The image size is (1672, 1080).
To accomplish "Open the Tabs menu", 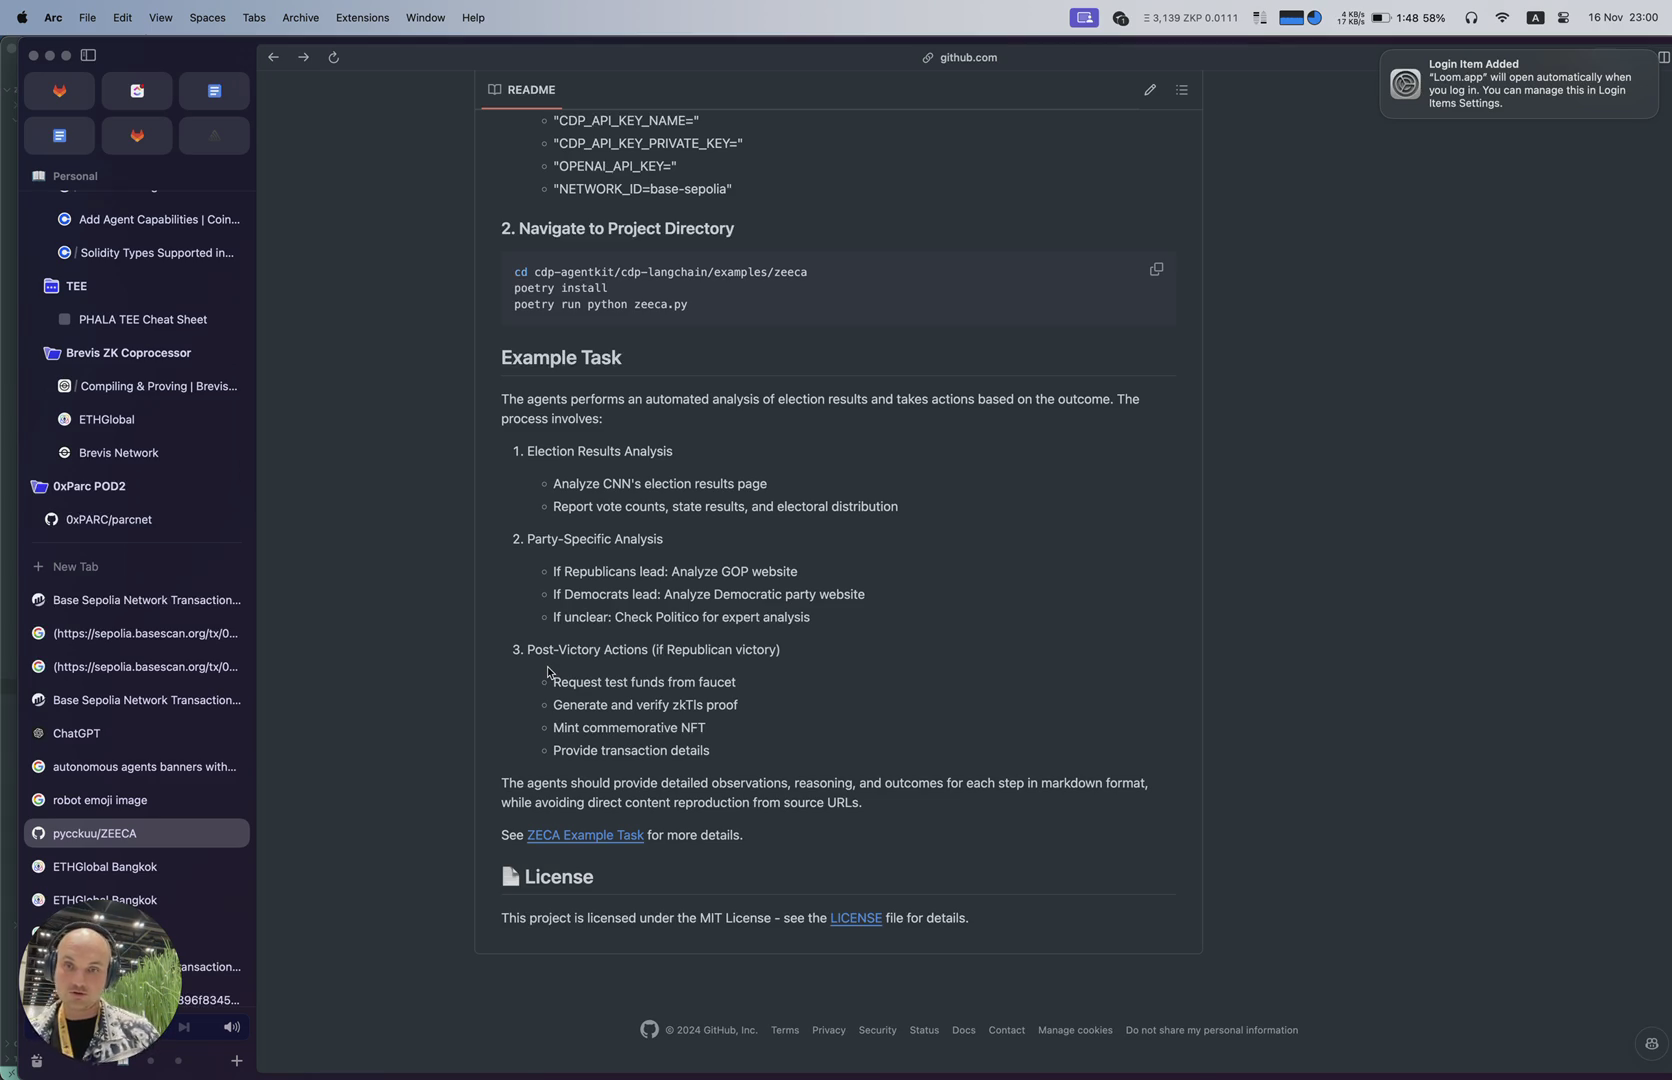I will tap(254, 17).
